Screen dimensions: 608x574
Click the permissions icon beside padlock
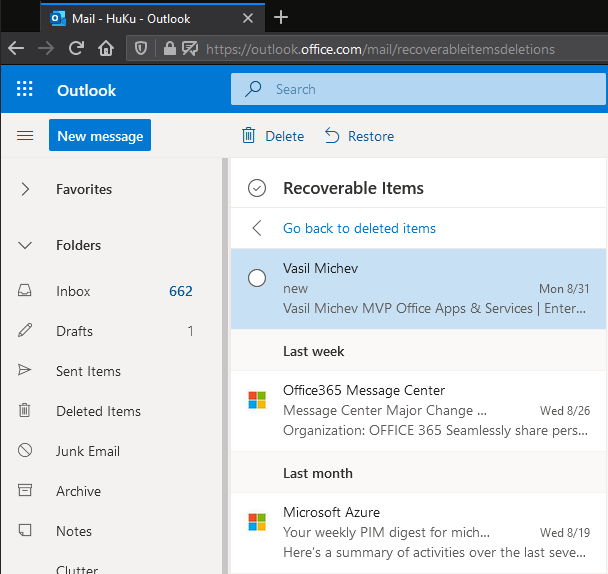(x=190, y=49)
